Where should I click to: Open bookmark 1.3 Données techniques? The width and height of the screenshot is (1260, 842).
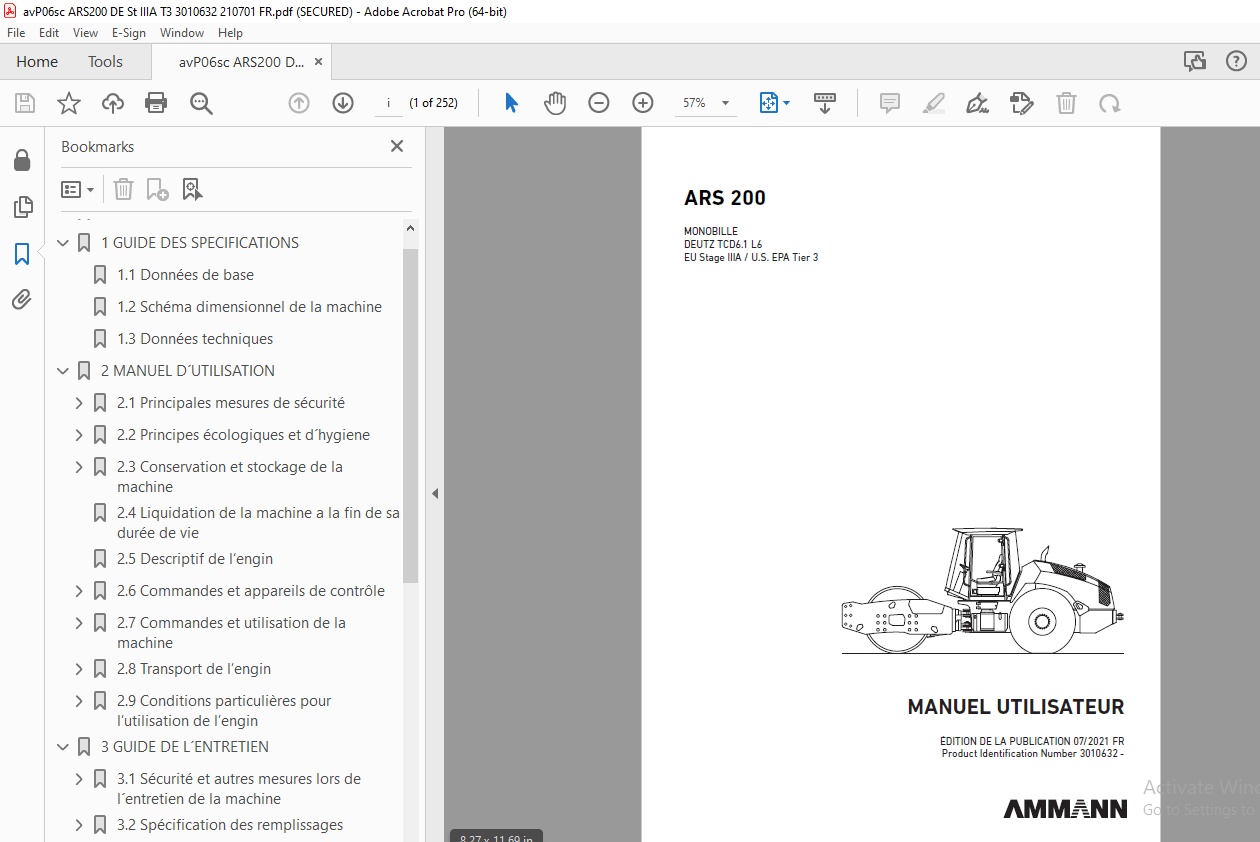point(195,339)
